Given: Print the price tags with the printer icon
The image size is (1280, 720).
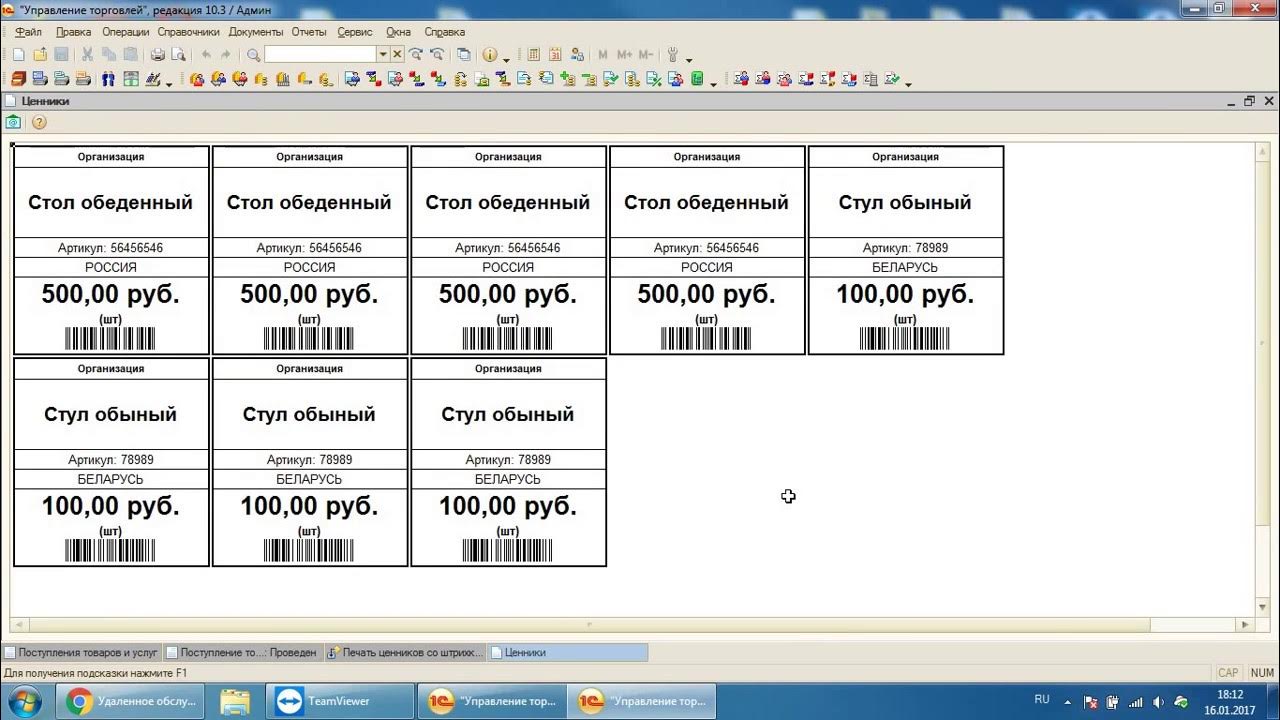Looking at the screenshot, I should tap(157, 54).
